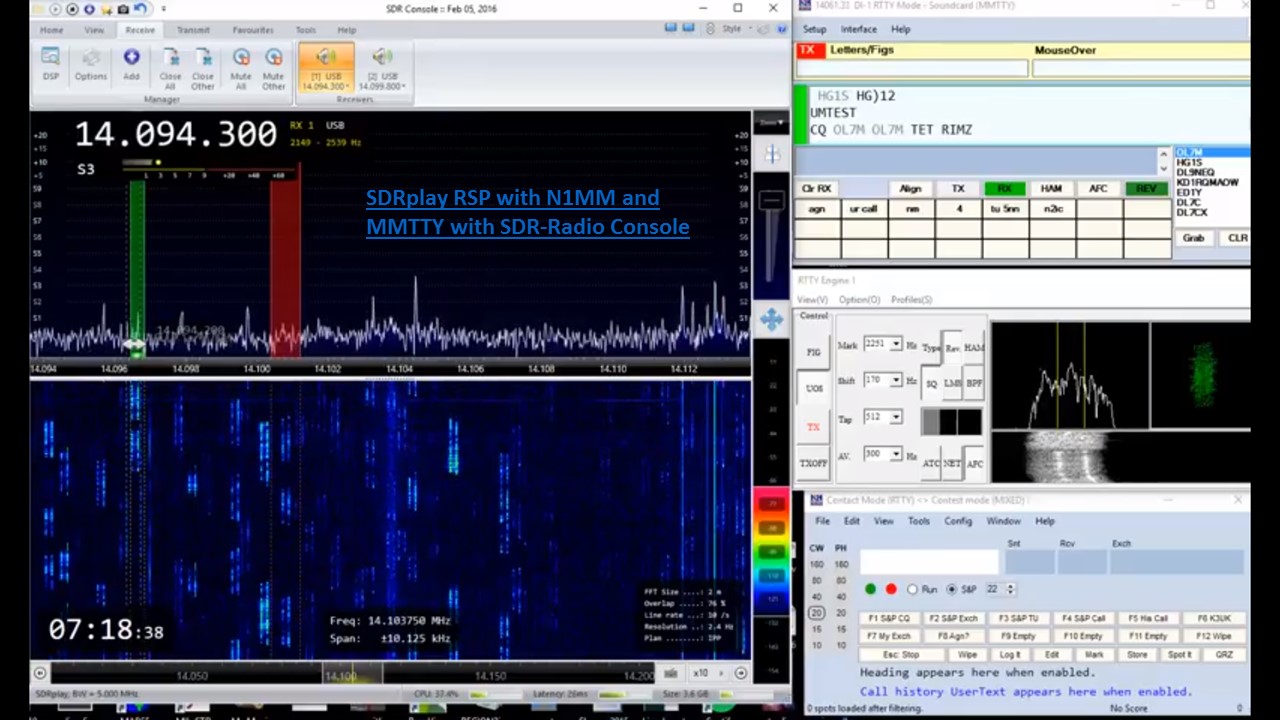Screen dimensions: 1280x720
Task: Zoom out the span with left circle arrow
Action: coord(39,674)
